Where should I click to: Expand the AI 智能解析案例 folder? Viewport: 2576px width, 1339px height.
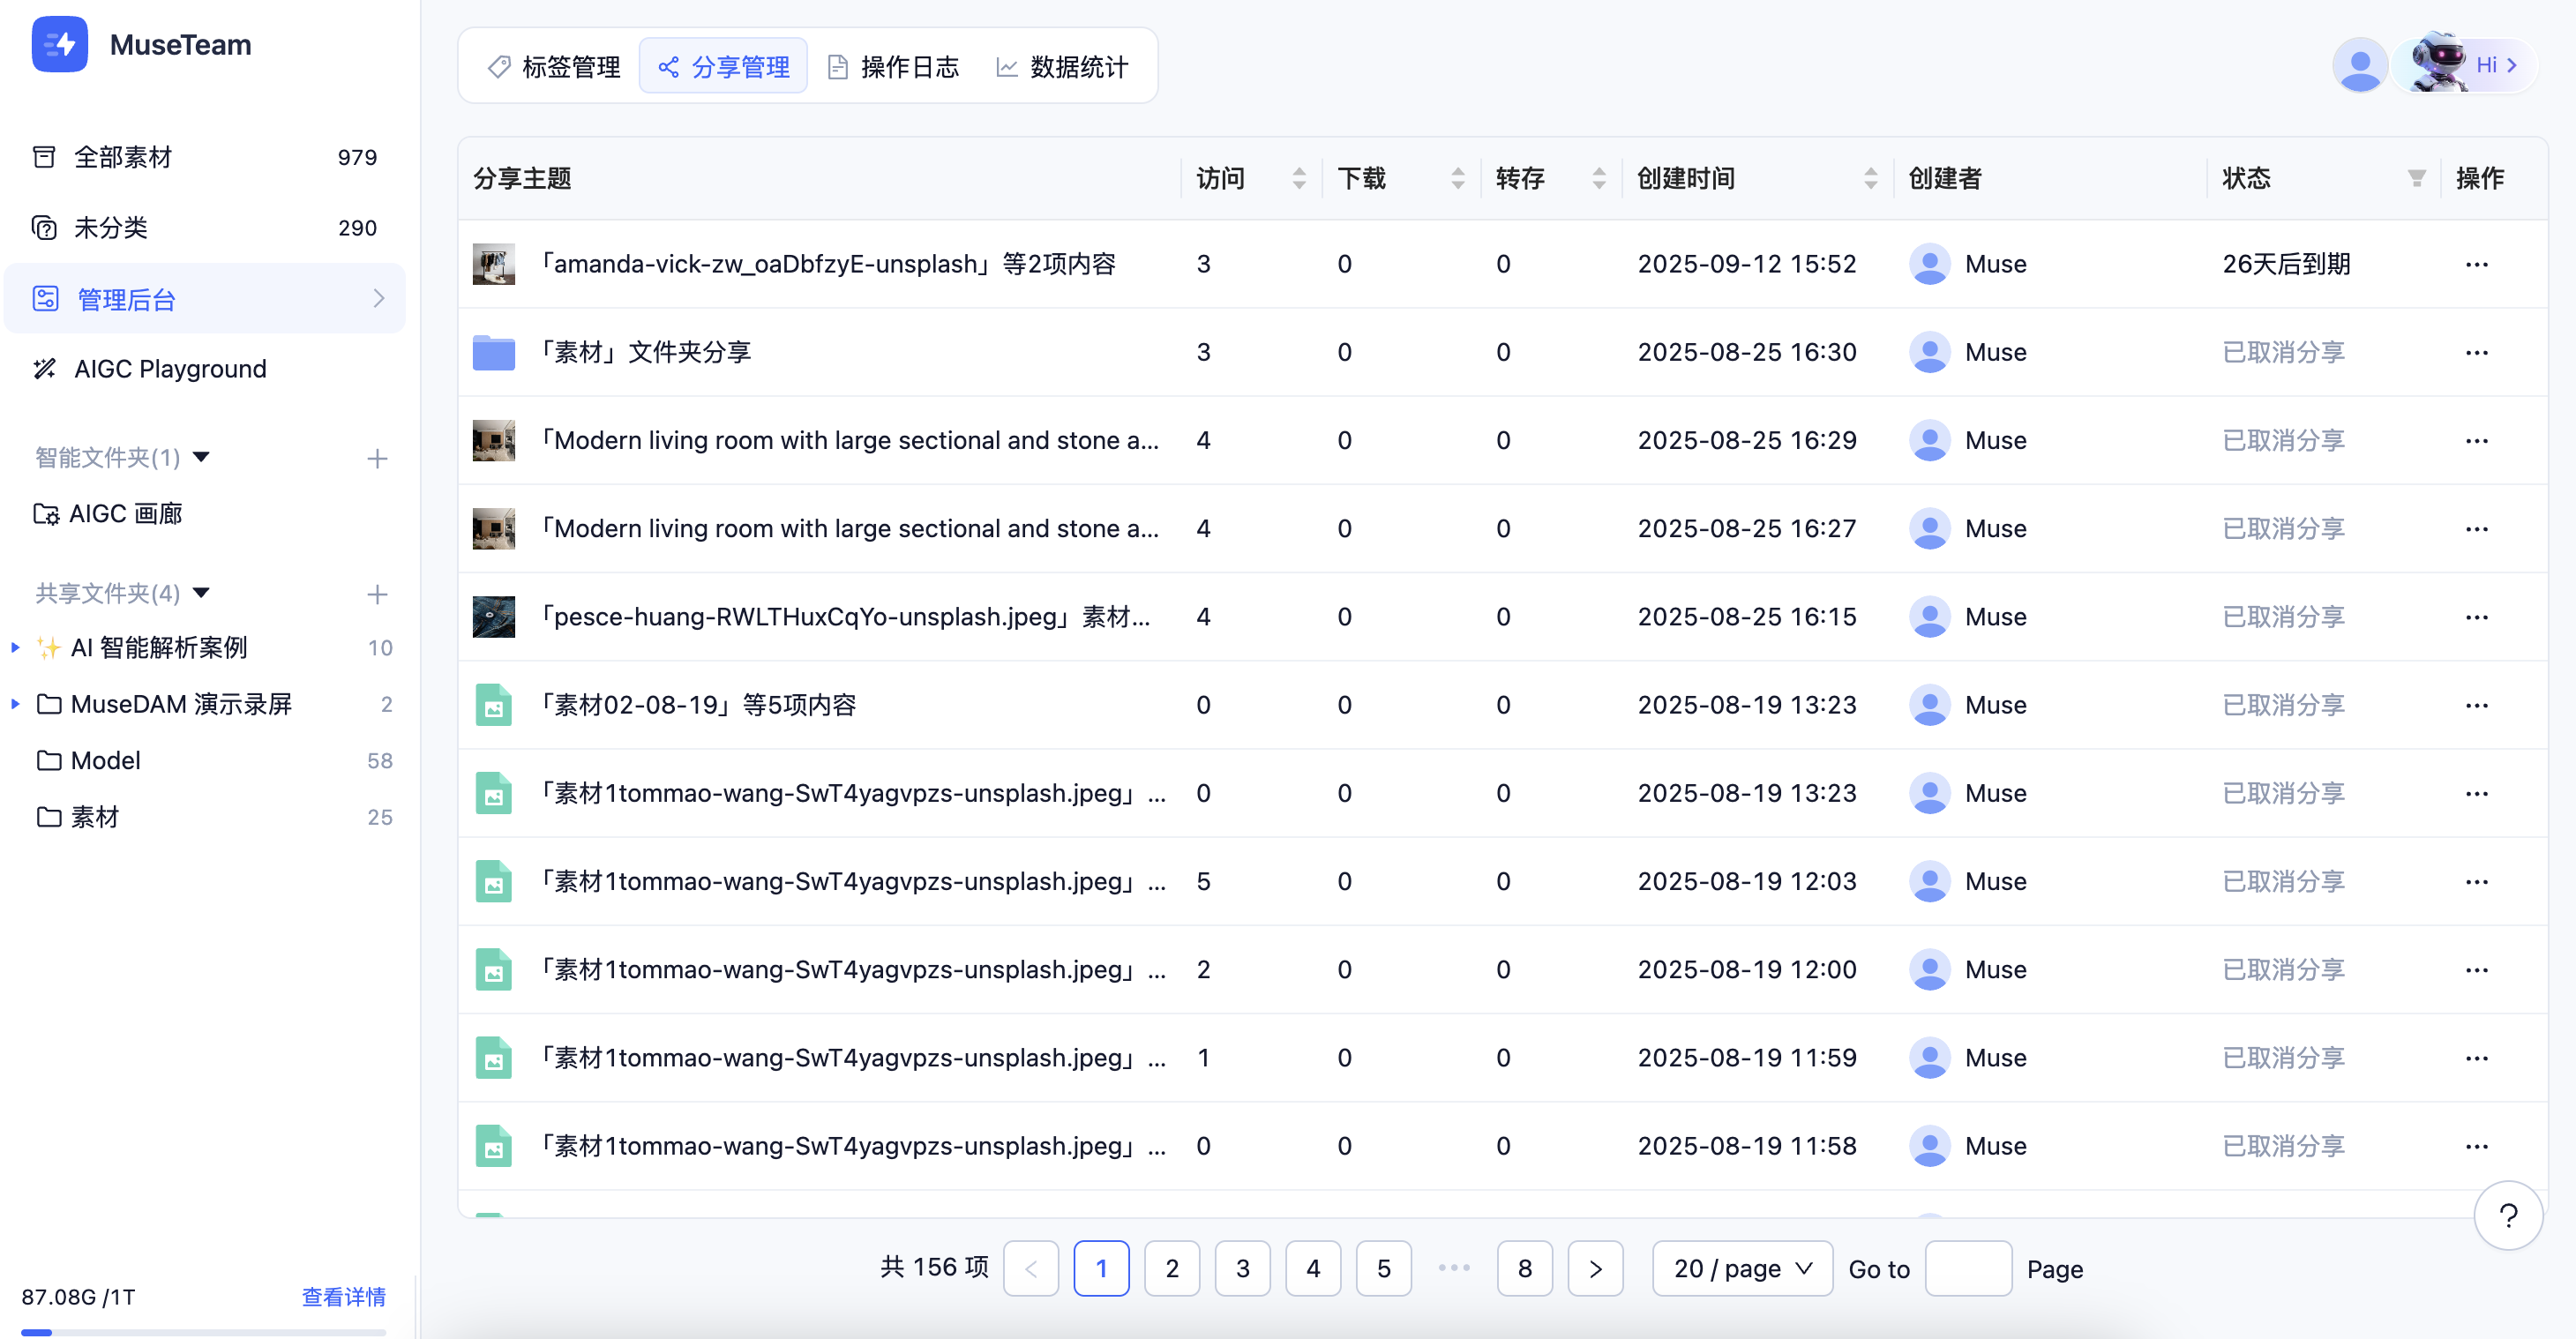(x=15, y=647)
